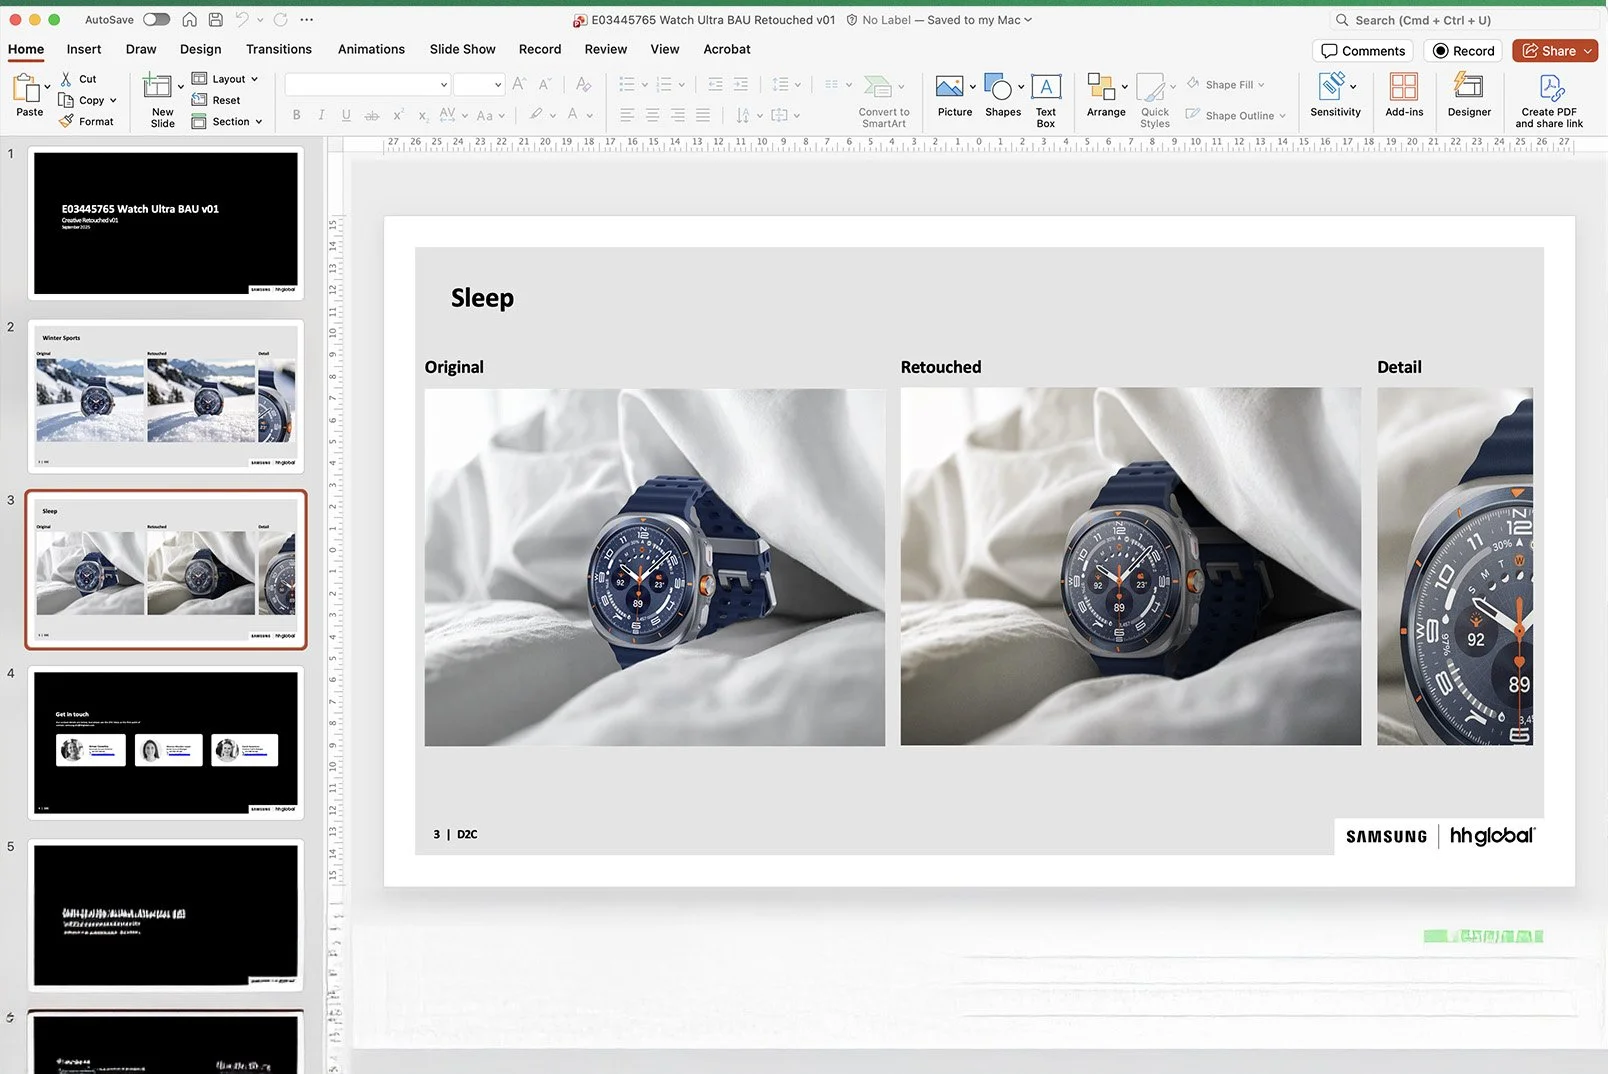Select slide 4 Get in touch thumbnail
Screen dimensions: 1608x1074
(166, 743)
